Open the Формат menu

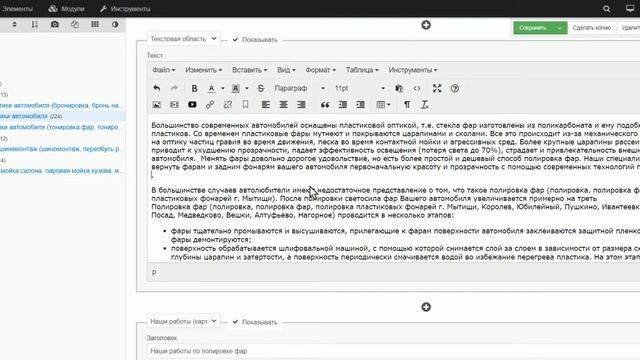320,70
